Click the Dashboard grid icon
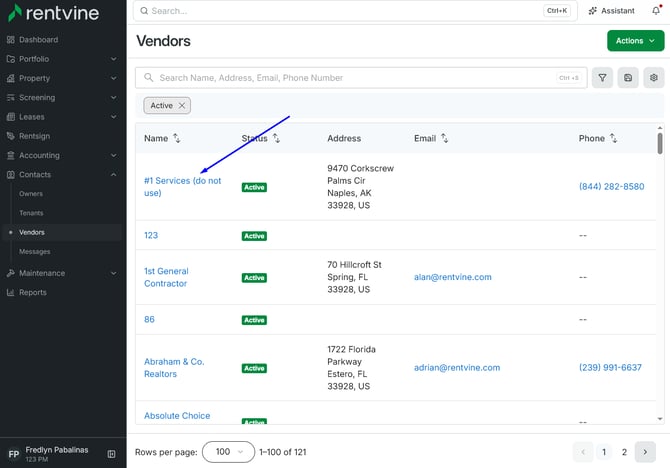 click(11, 40)
